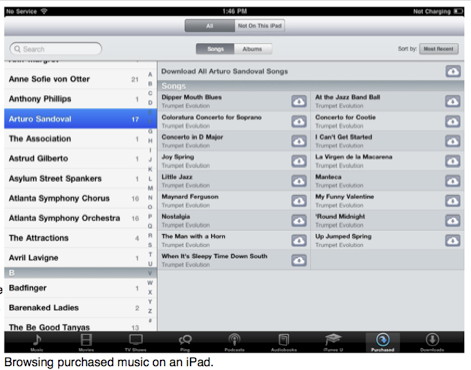Download Manteca via cloud icon
Screen dimensions: 471x370
click(x=453, y=181)
